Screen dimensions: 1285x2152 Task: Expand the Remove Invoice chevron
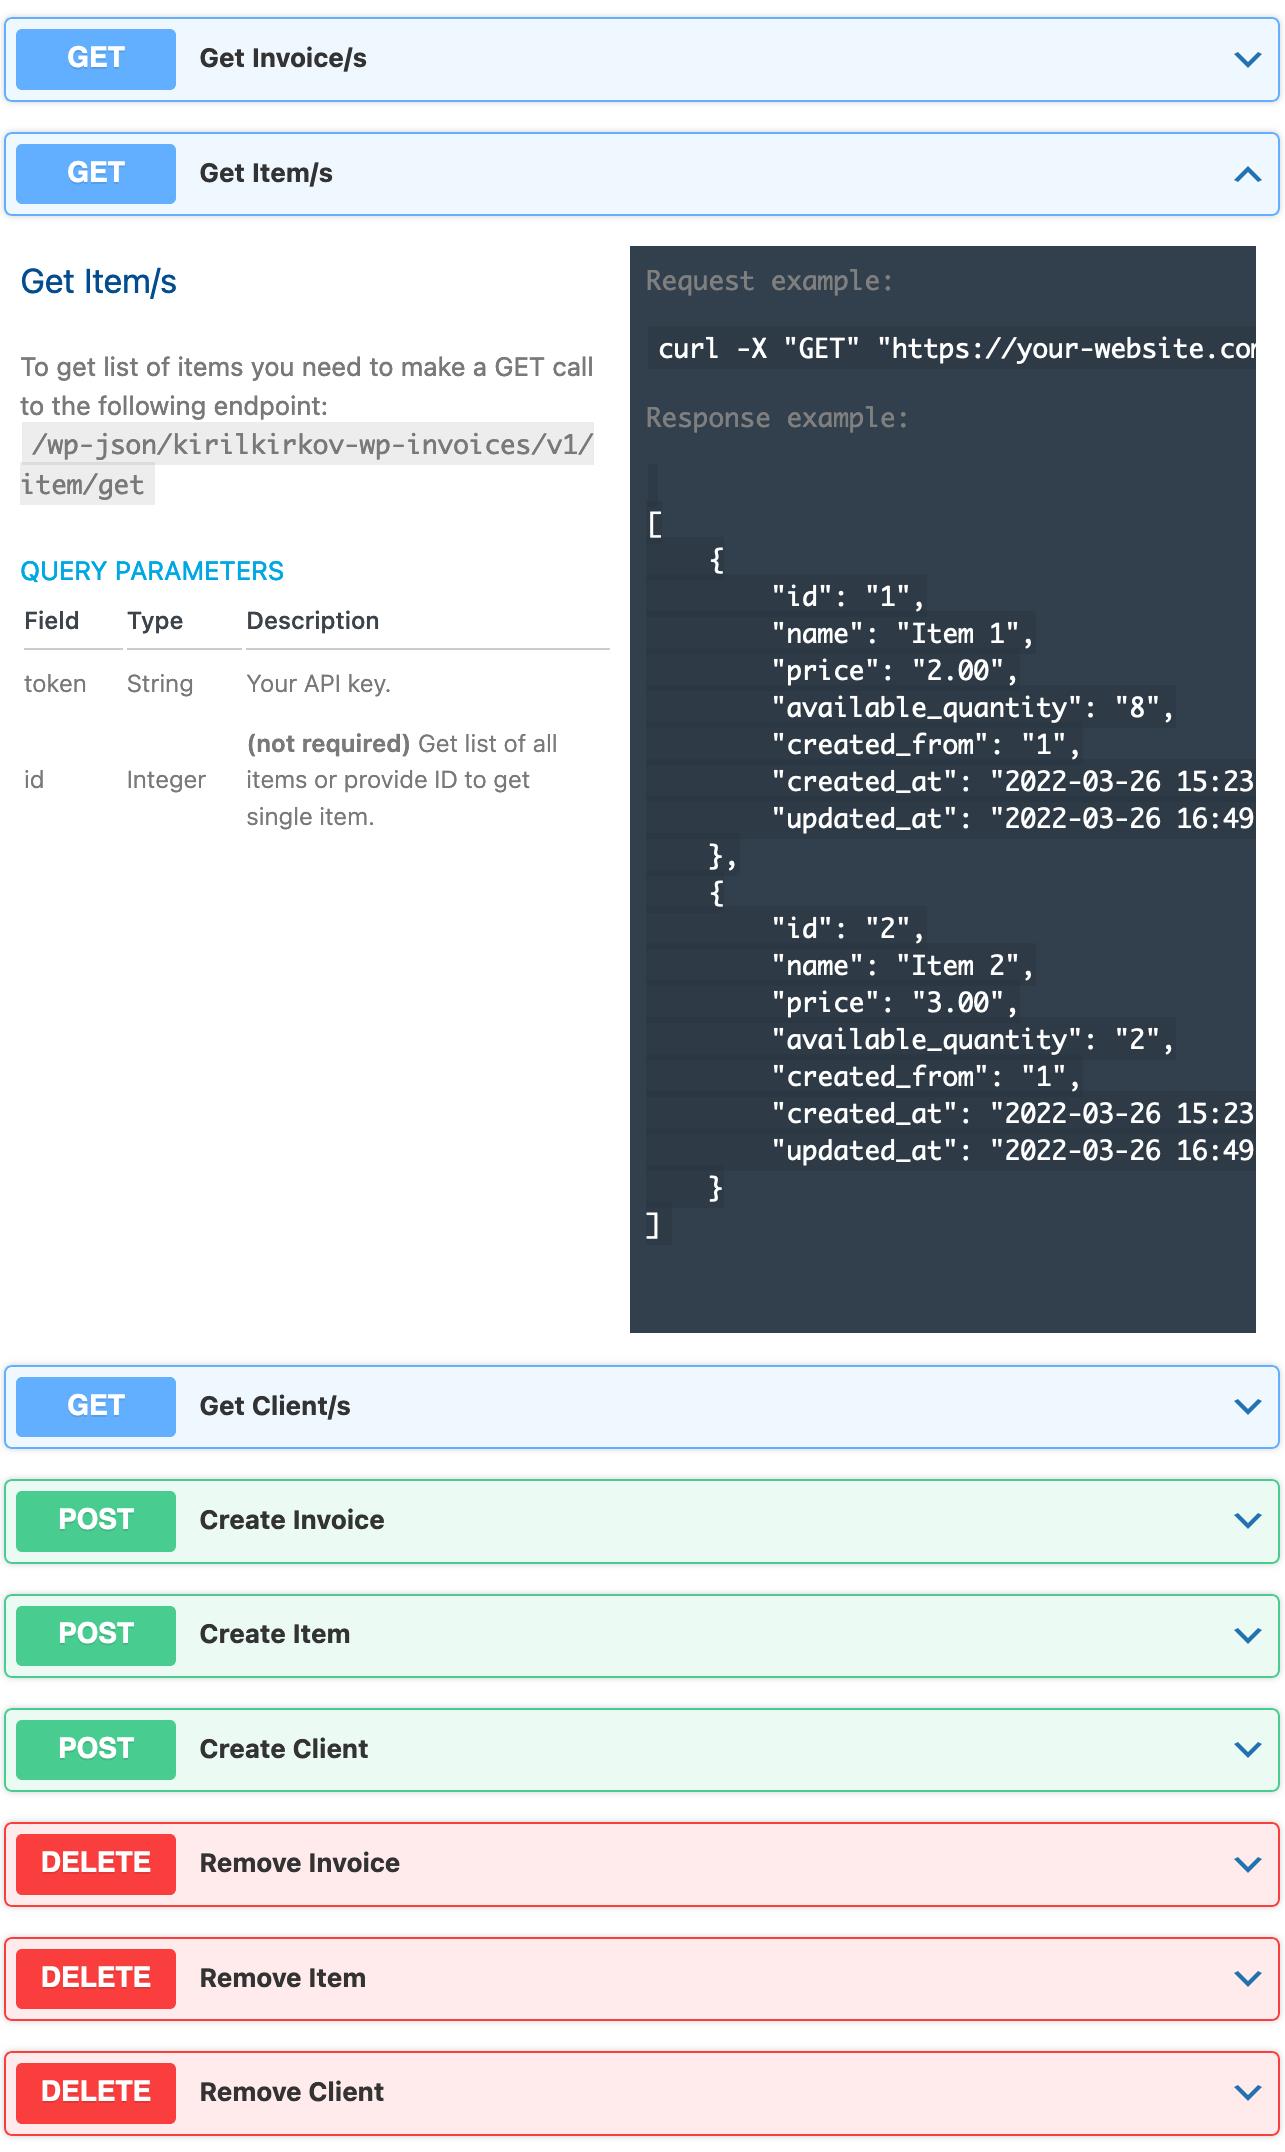point(1247,1864)
